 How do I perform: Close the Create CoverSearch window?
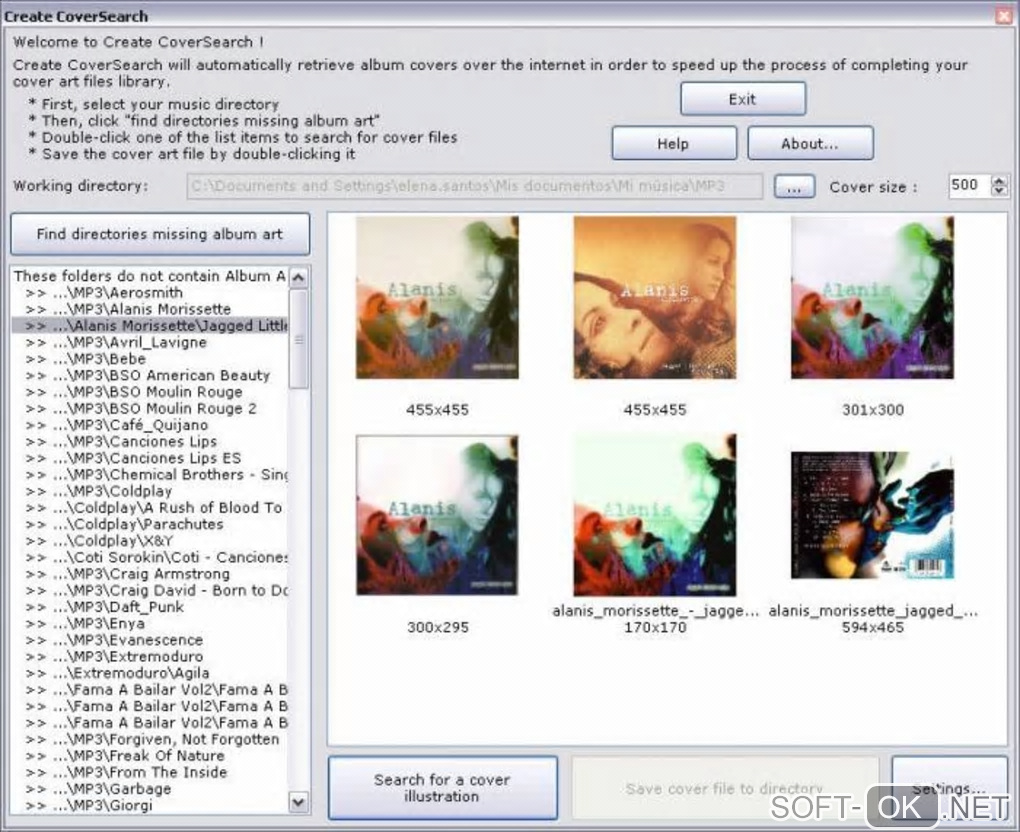point(1004,16)
